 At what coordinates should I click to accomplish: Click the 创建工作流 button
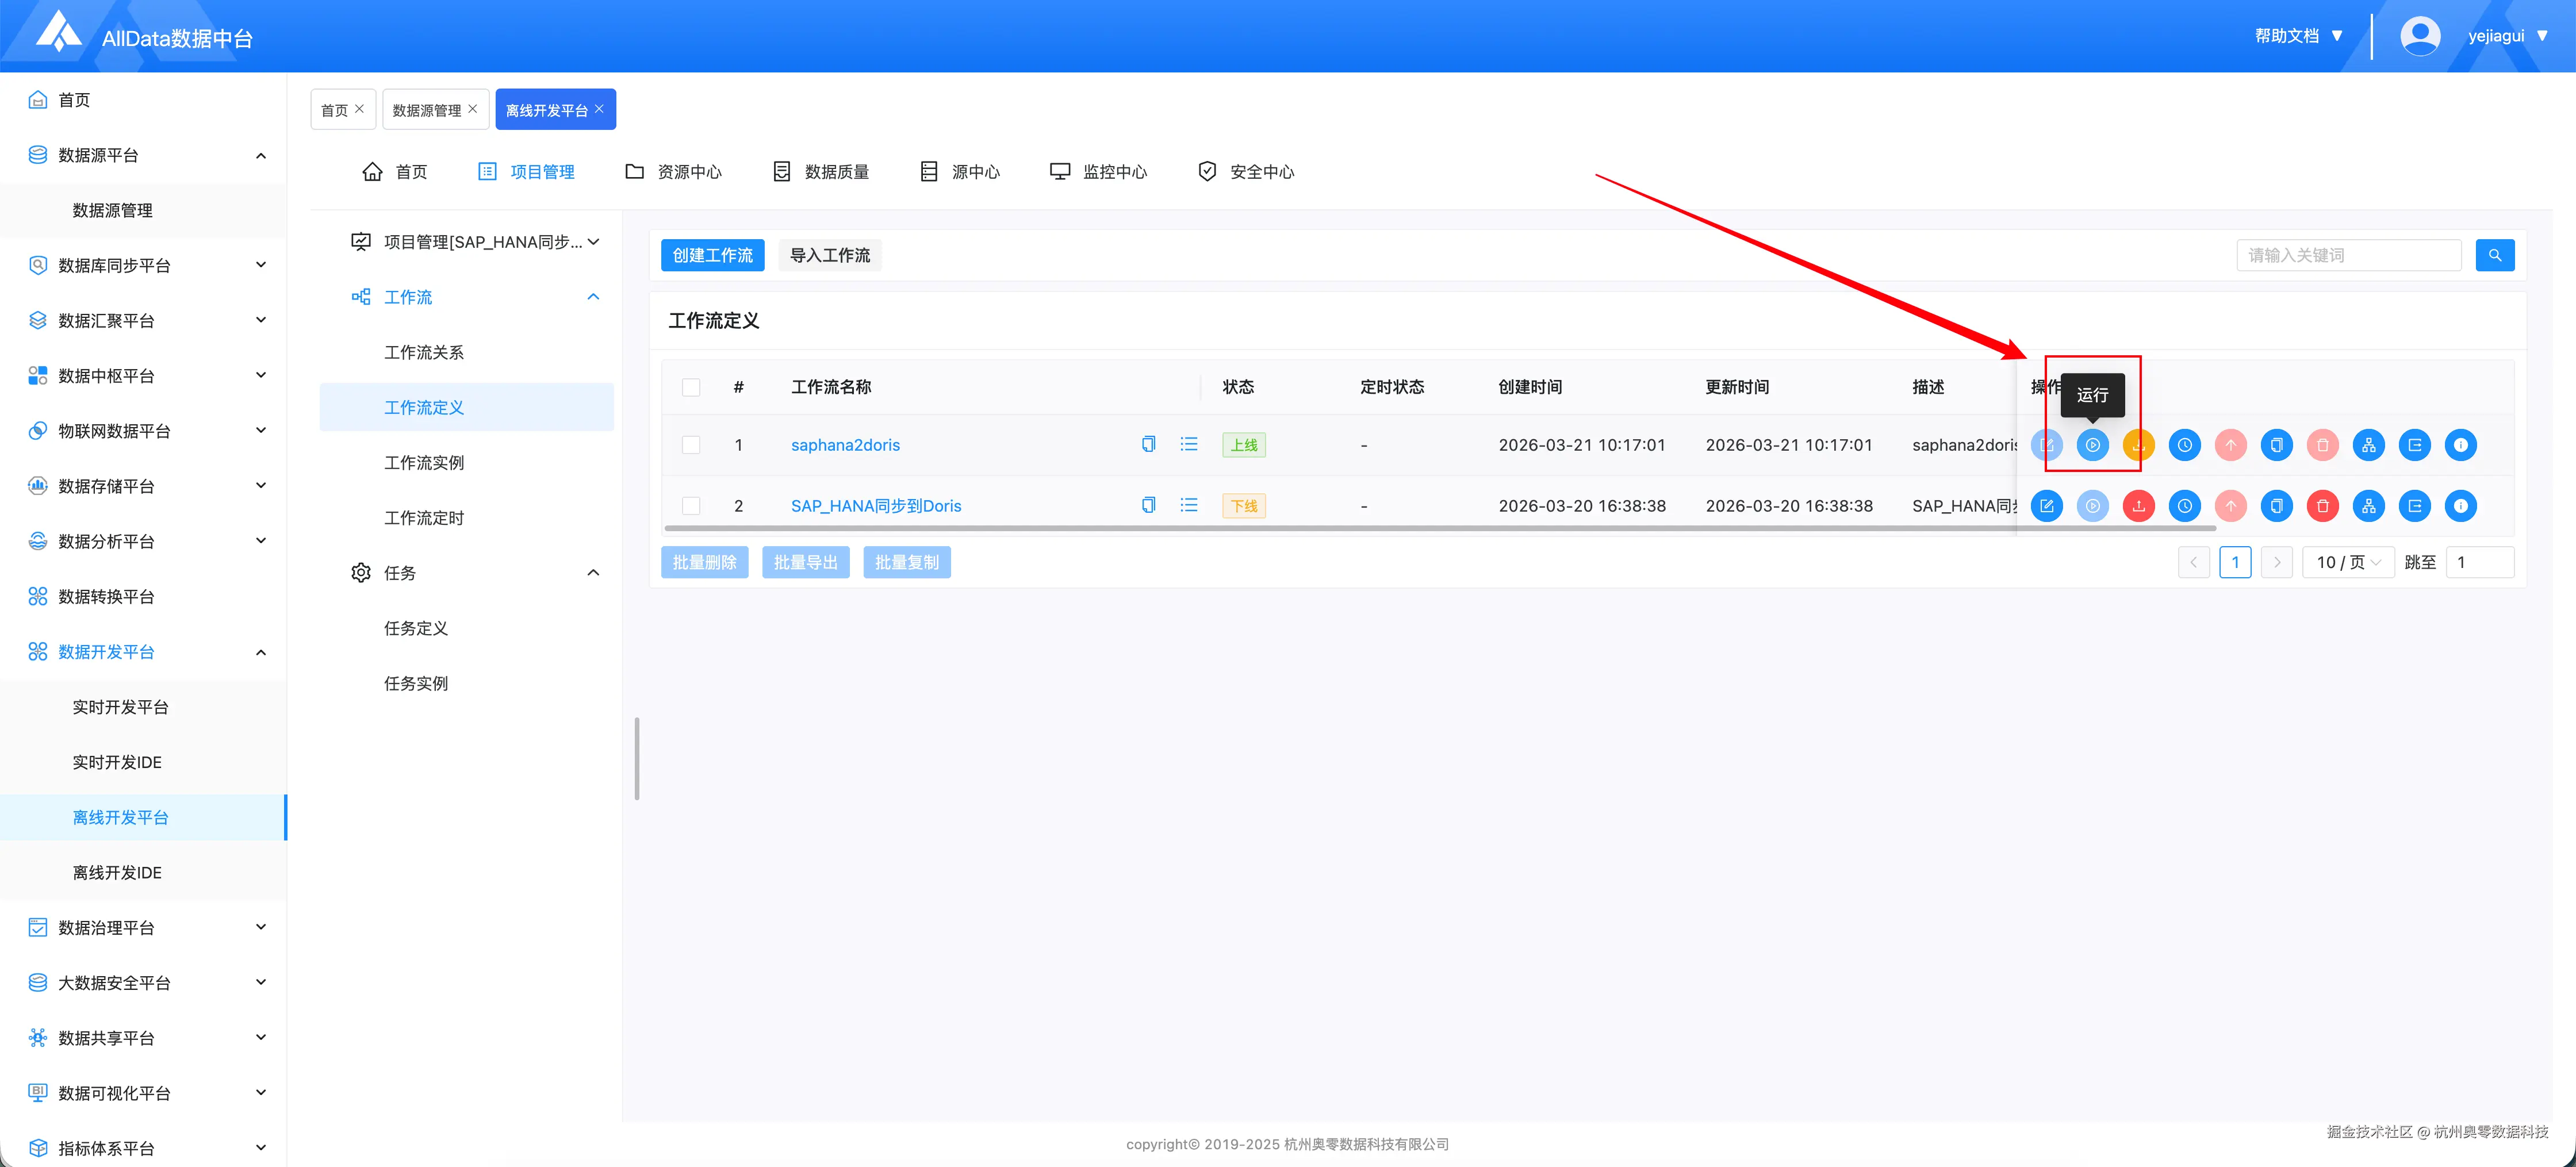tap(712, 255)
